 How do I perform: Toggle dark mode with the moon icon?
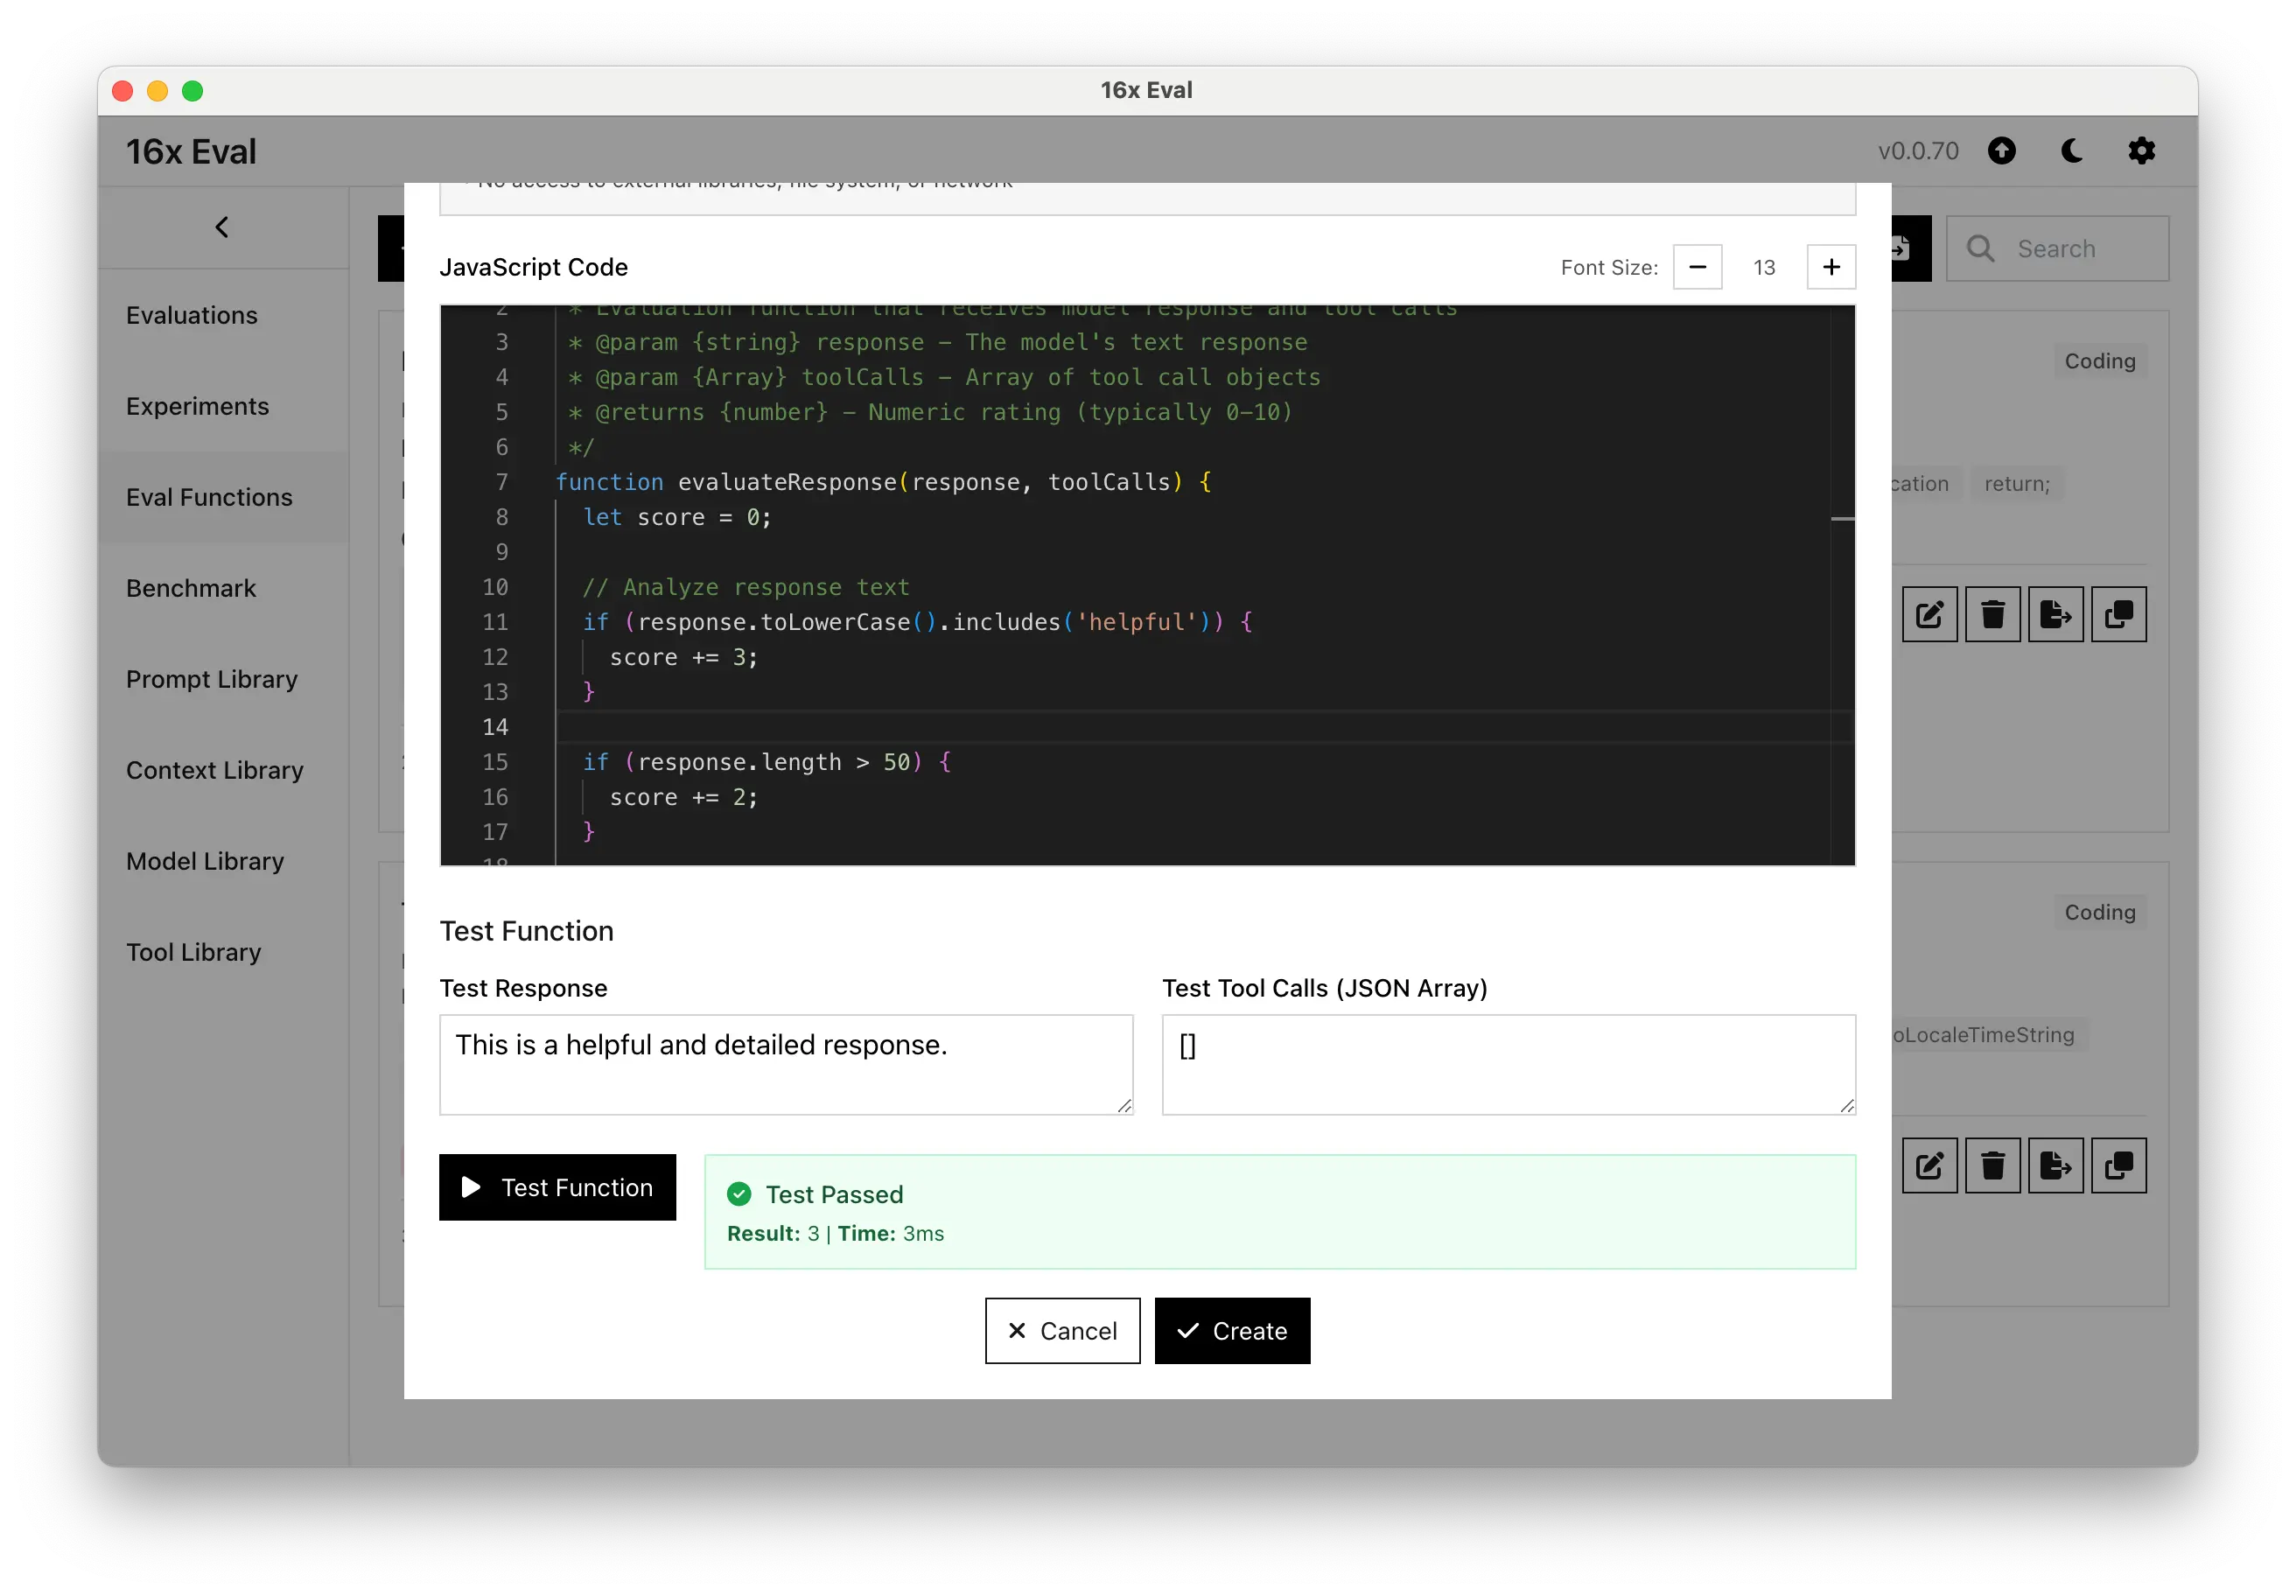pyautogui.click(x=2072, y=151)
